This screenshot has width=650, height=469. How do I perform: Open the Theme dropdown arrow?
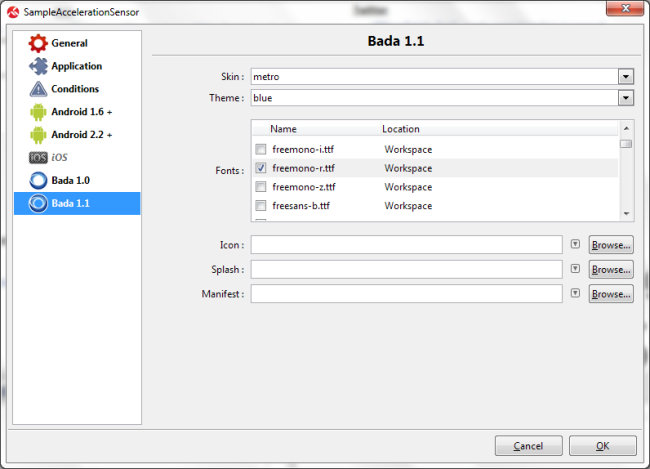click(626, 98)
